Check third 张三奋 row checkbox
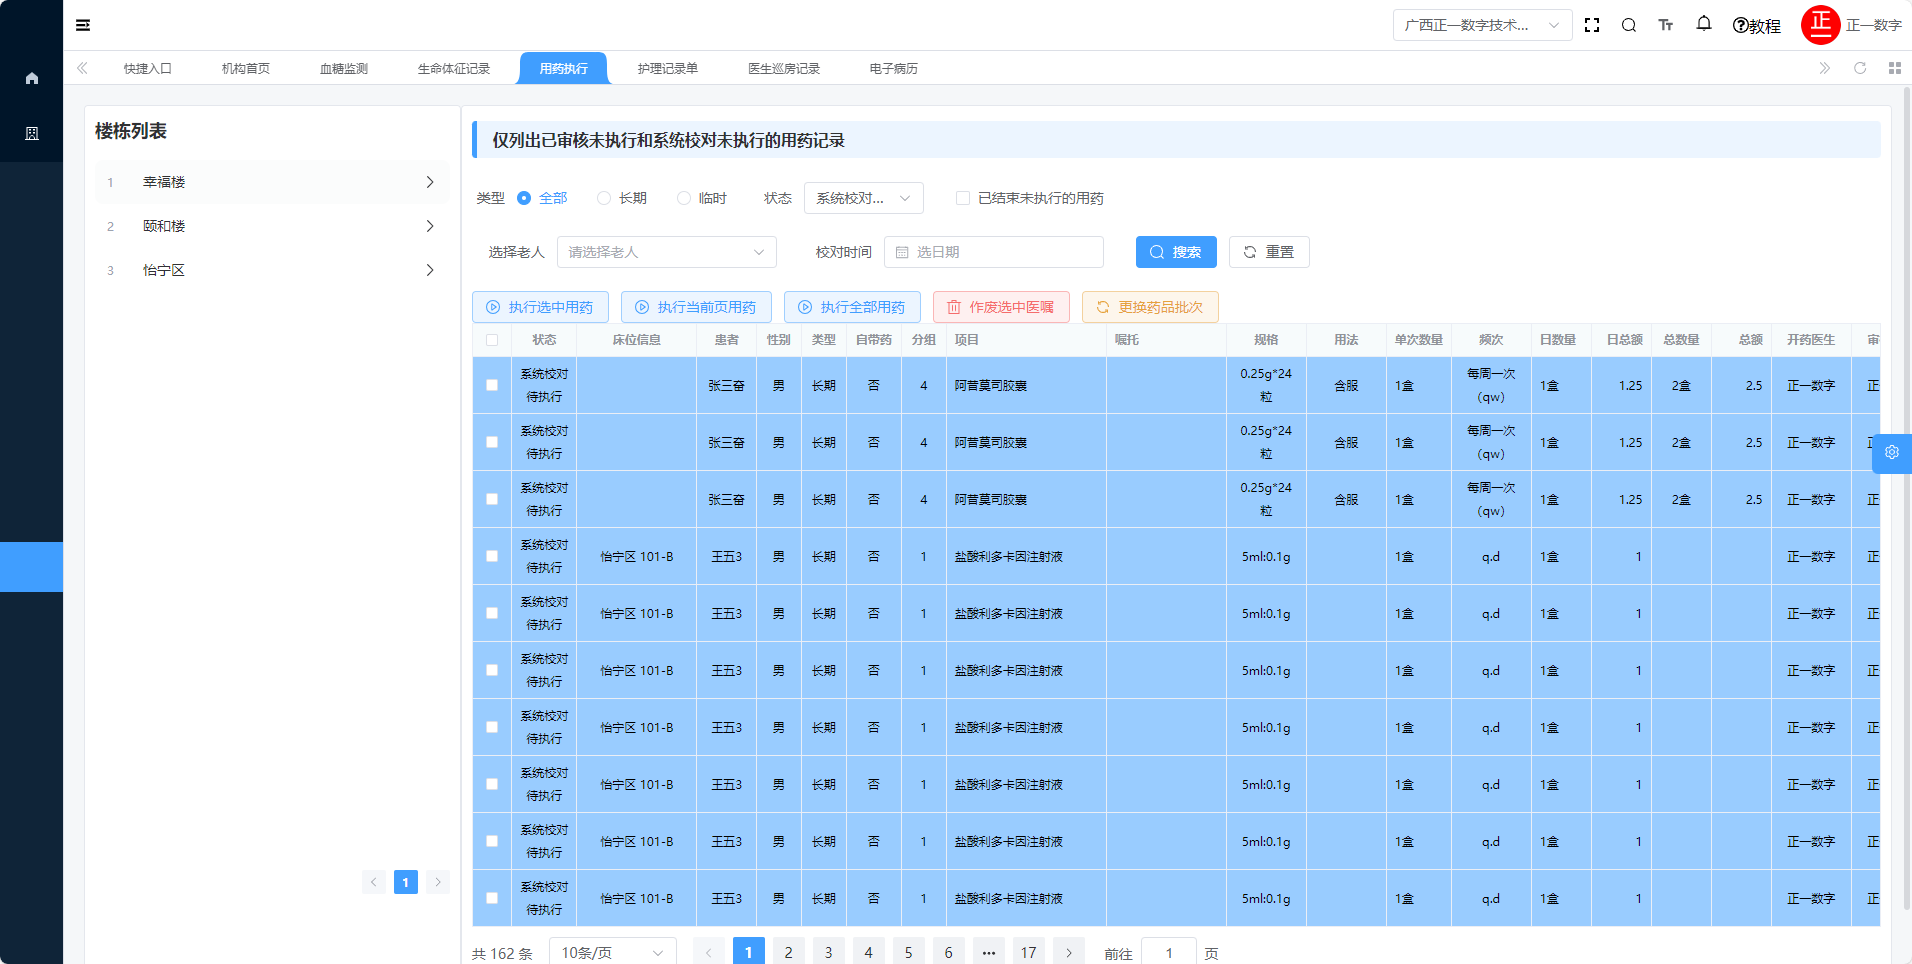 492,499
